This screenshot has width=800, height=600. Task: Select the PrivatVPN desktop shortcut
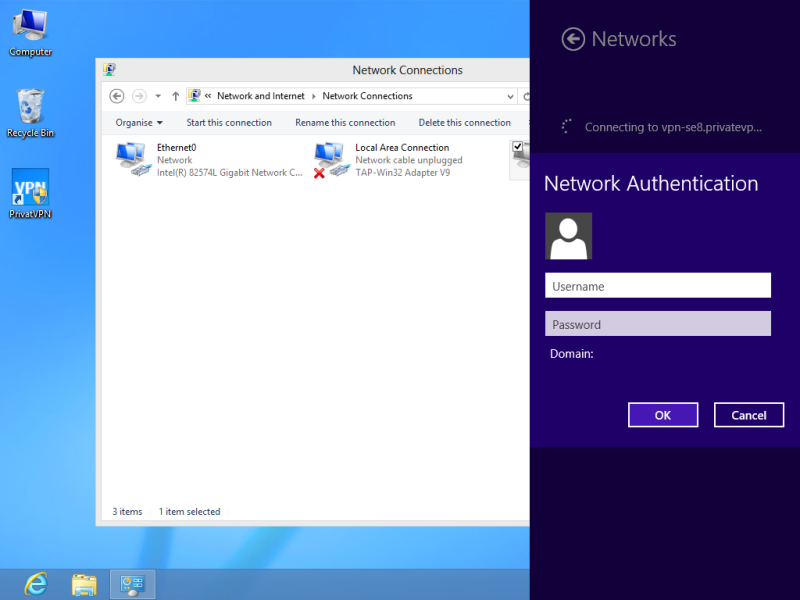[x=30, y=190]
